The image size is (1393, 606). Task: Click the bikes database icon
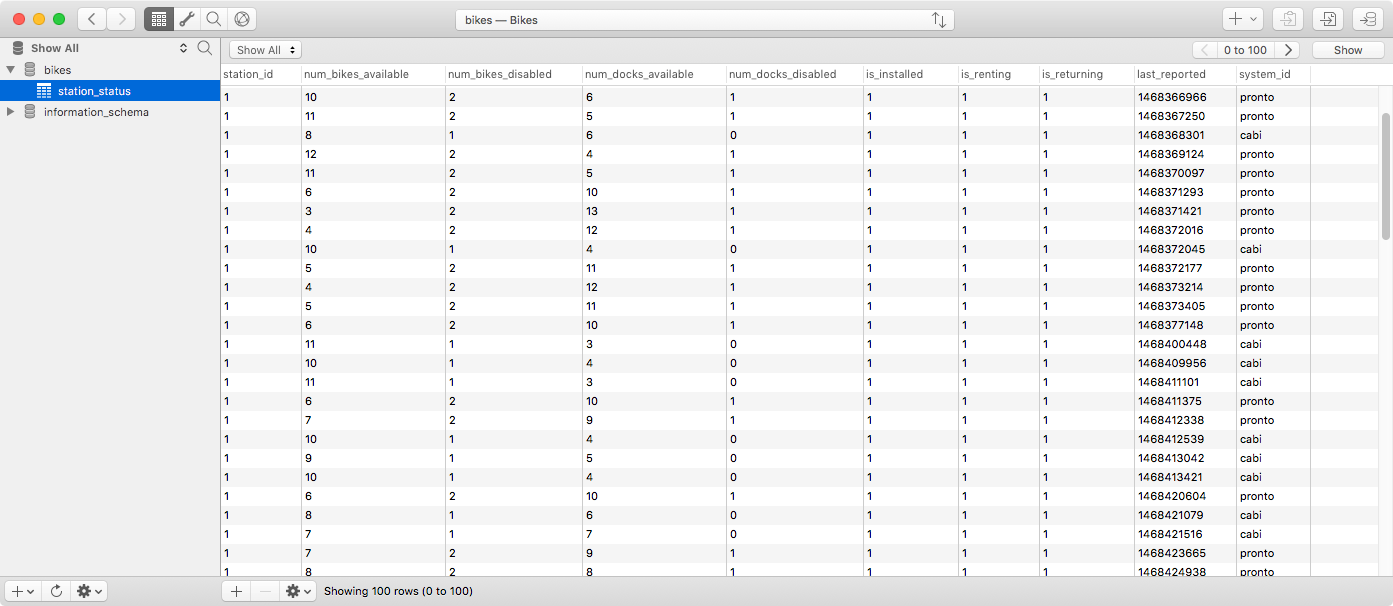30,70
